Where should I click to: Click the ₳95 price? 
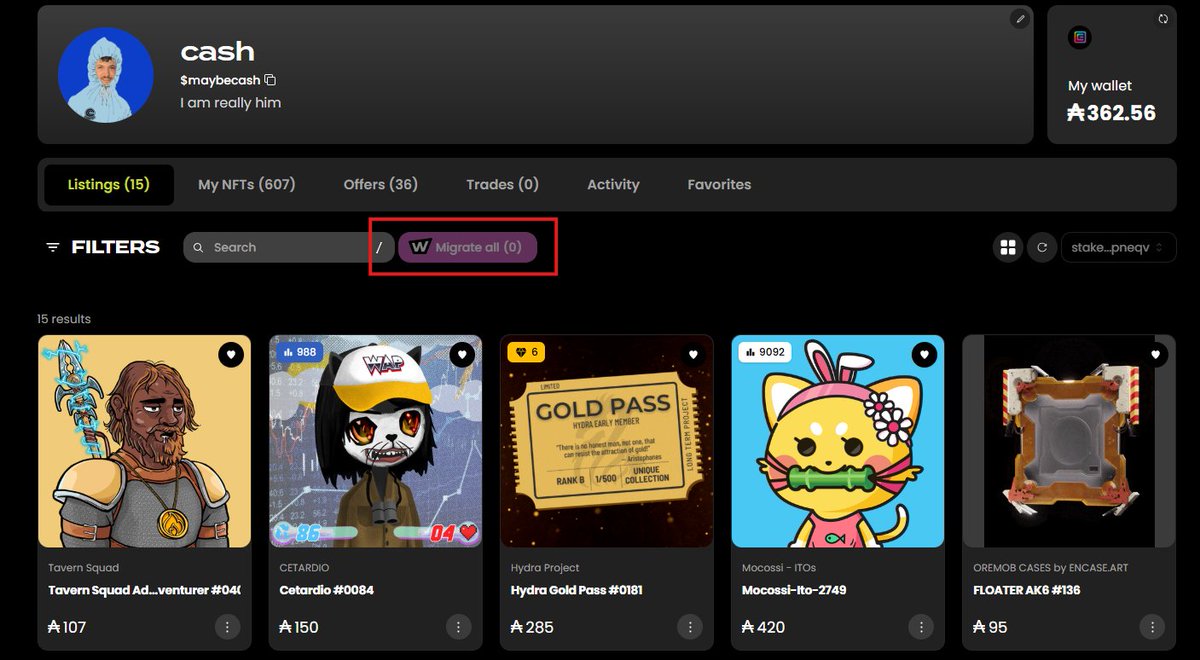point(990,627)
